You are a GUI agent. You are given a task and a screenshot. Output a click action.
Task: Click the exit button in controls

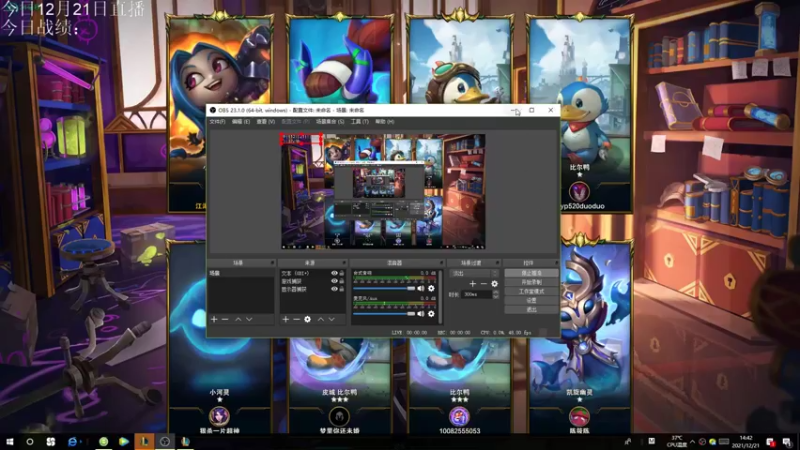click(531, 310)
